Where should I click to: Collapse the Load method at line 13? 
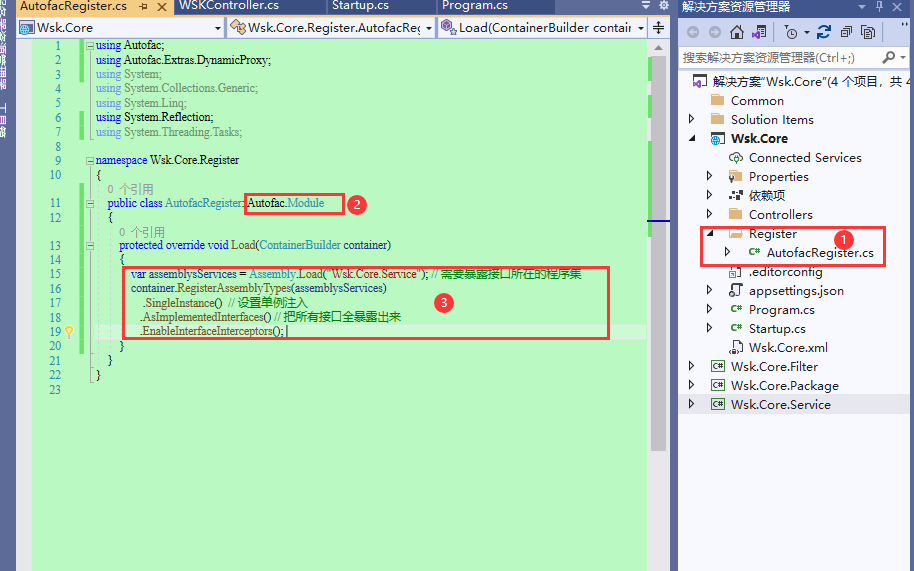point(90,245)
